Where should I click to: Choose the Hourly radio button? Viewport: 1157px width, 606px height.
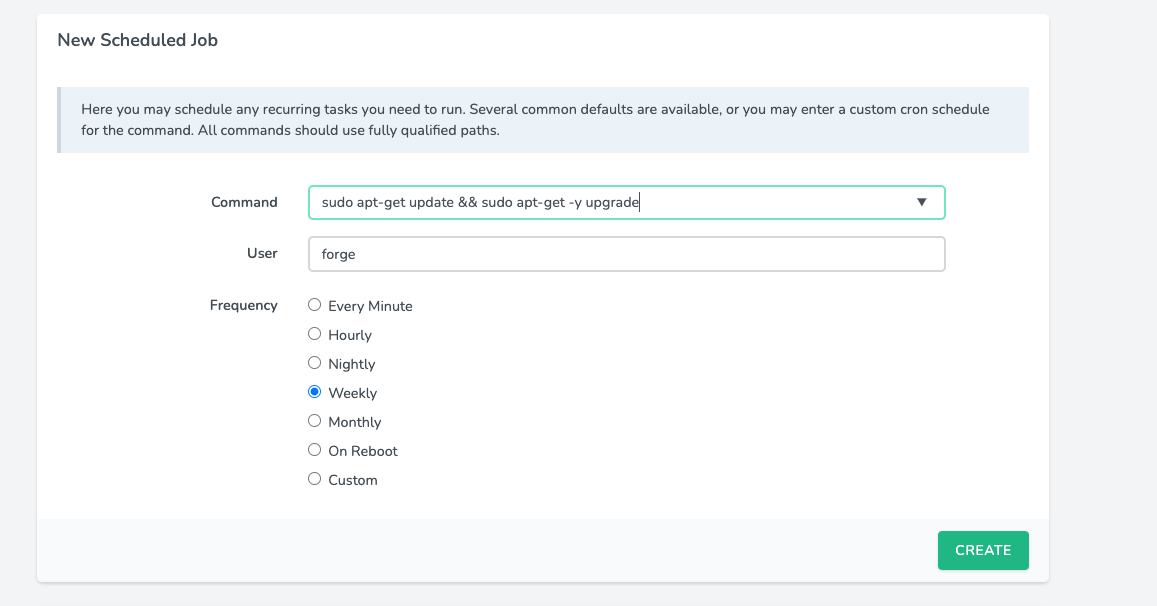click(315, 334)
